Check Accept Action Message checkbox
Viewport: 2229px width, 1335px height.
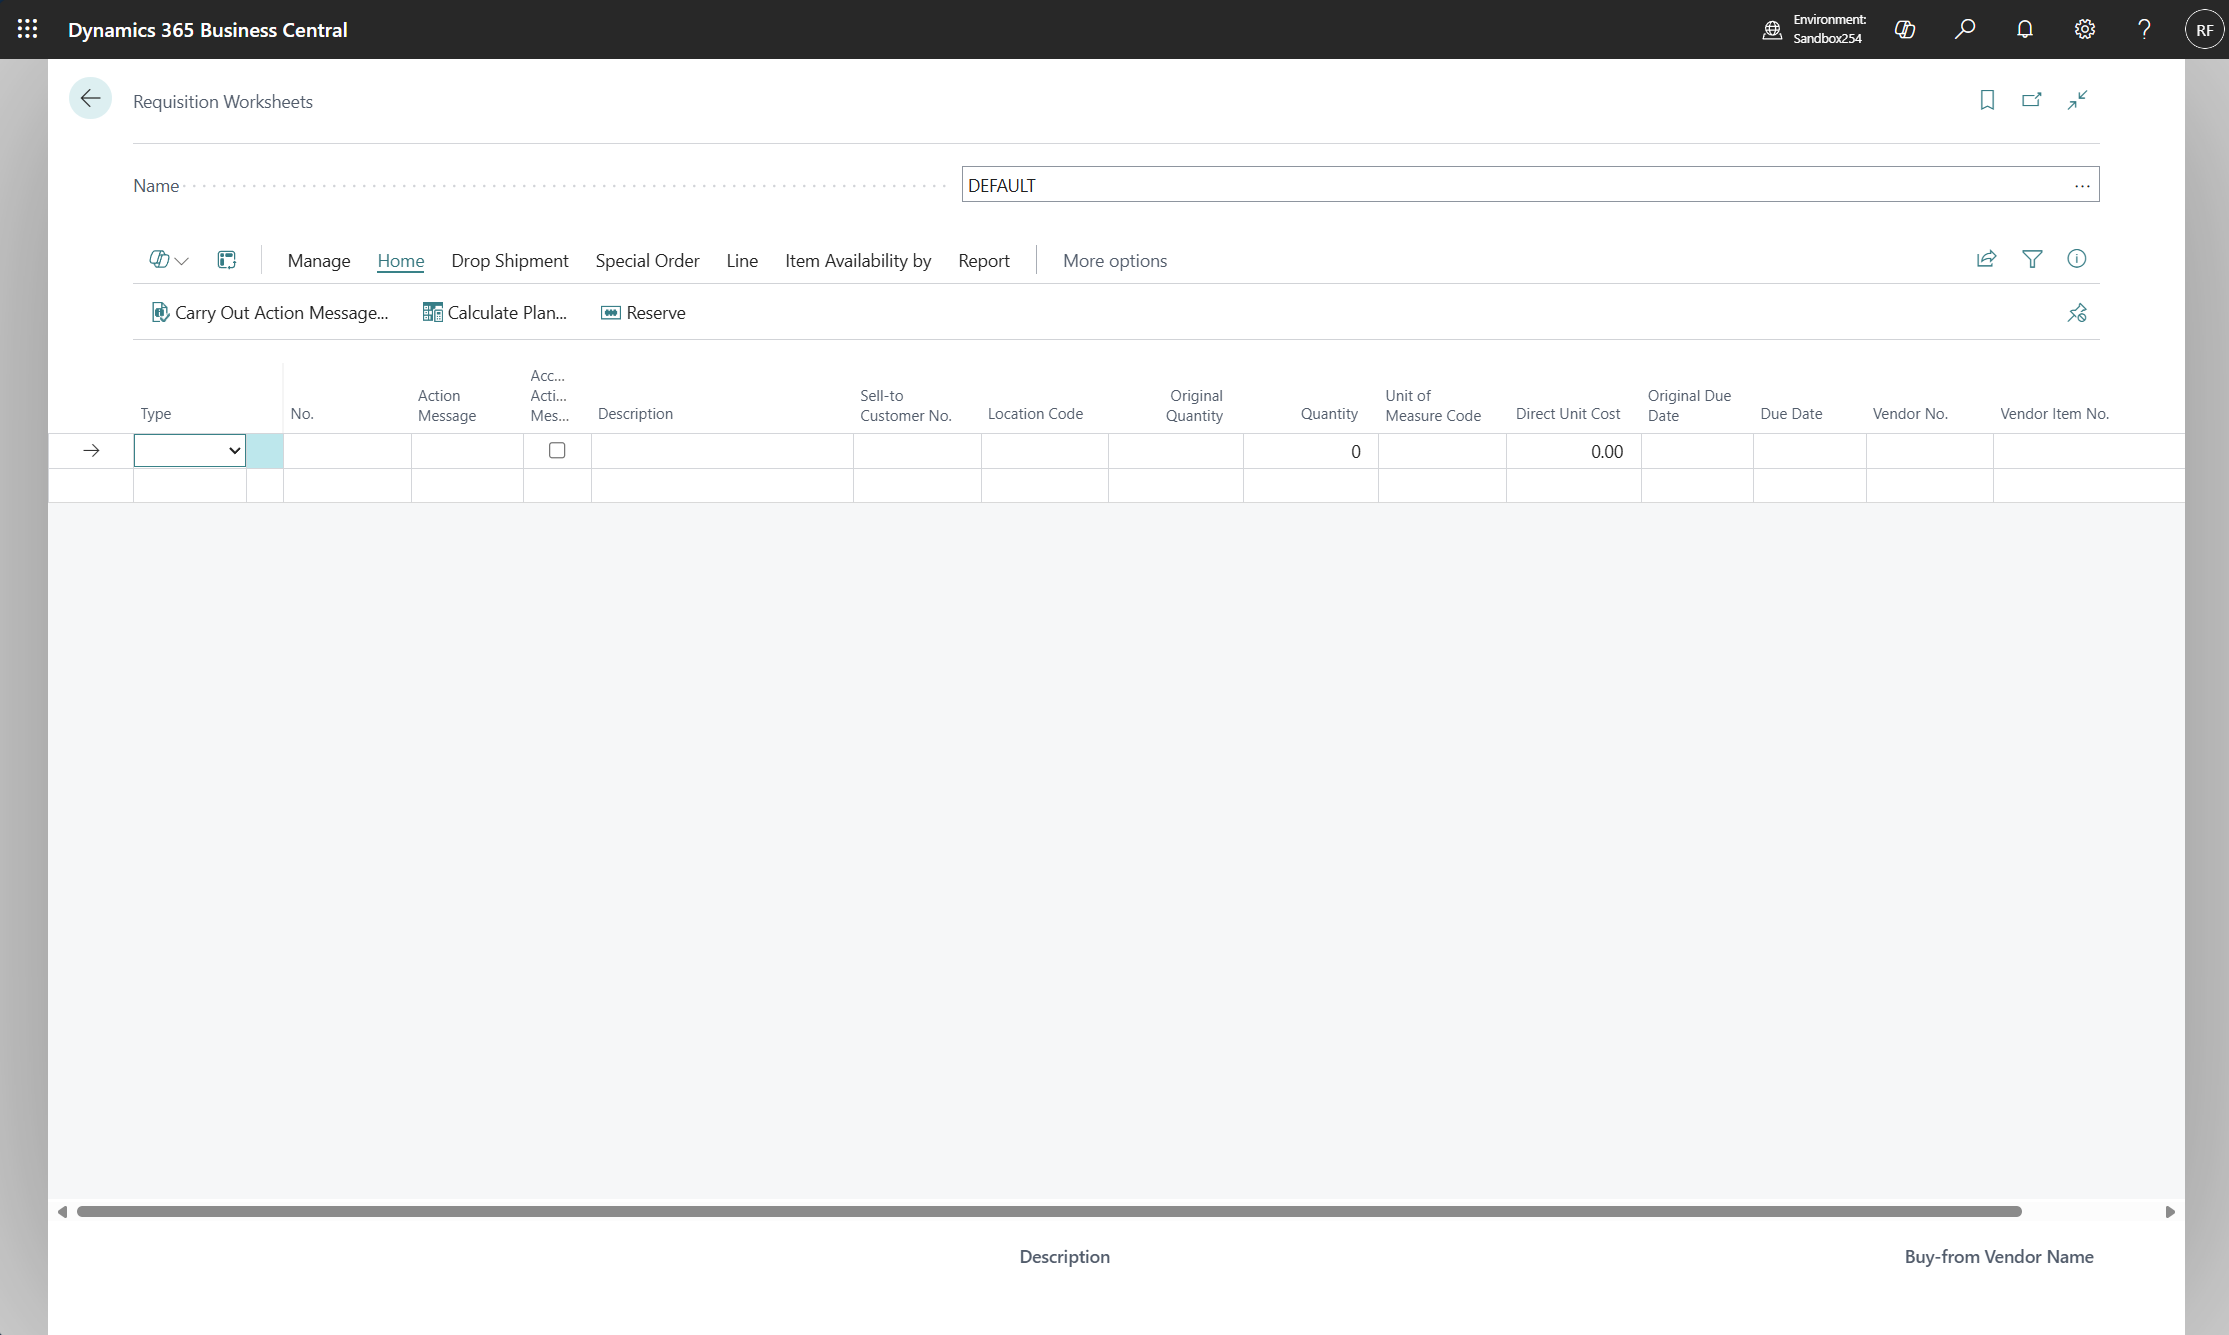tap(557, 451)
